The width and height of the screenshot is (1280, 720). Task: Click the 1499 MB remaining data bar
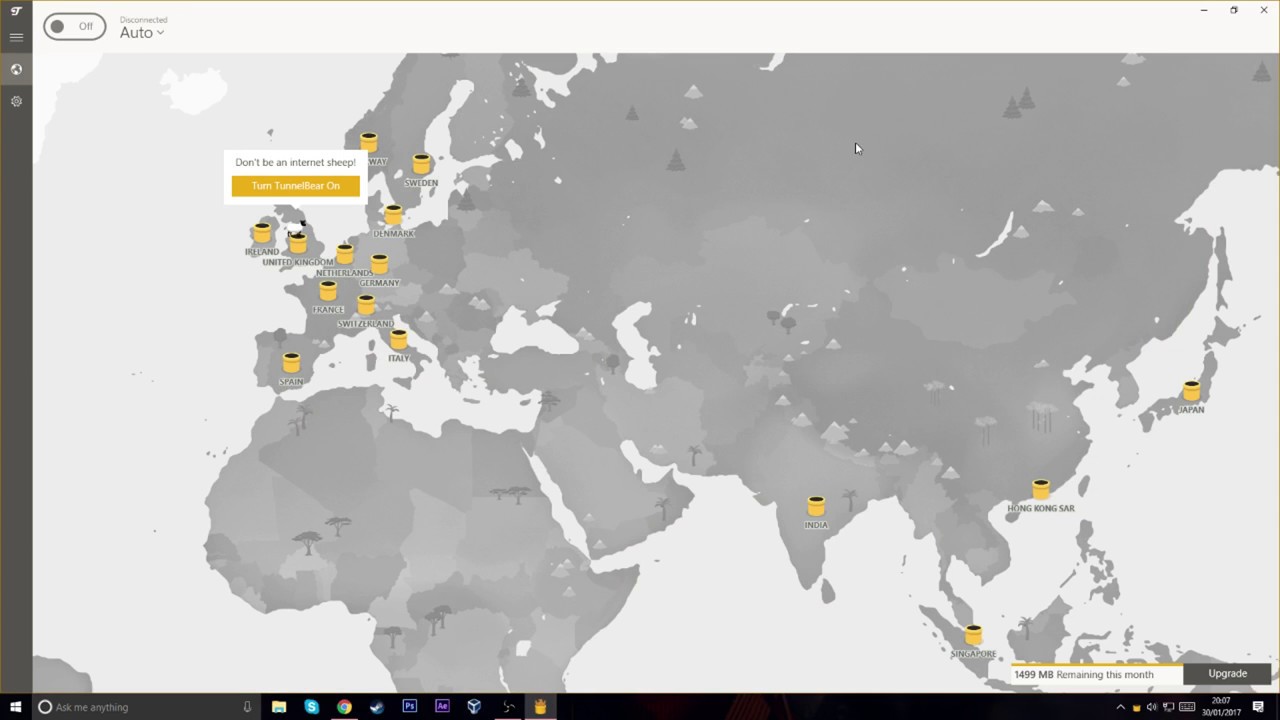(x=1097, y=674)
